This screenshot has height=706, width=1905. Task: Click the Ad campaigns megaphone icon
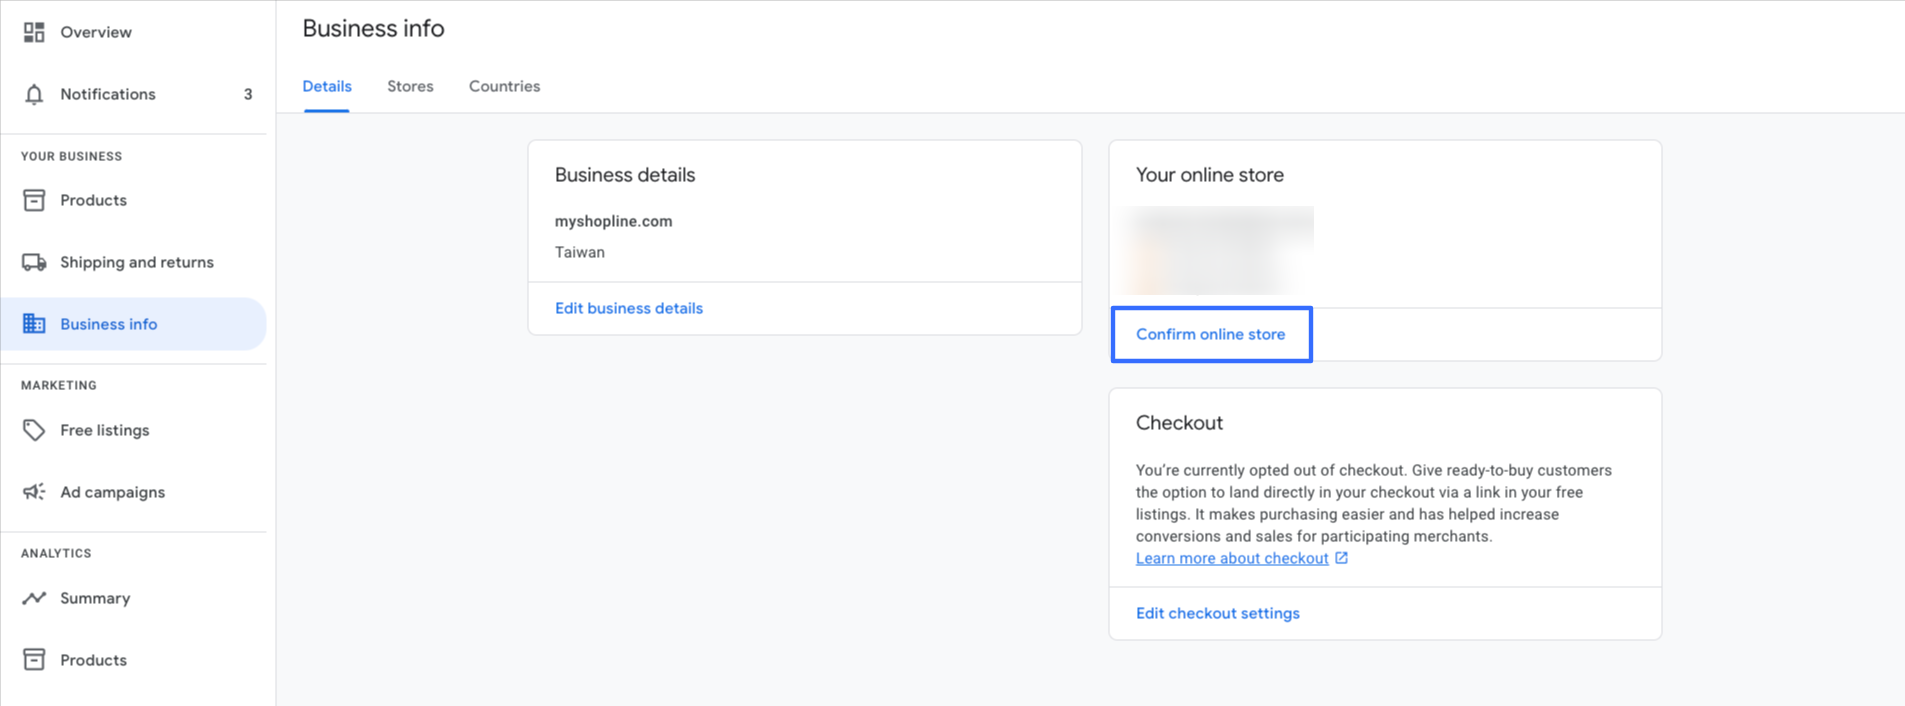pyautogui.click(x=34, y=492)
